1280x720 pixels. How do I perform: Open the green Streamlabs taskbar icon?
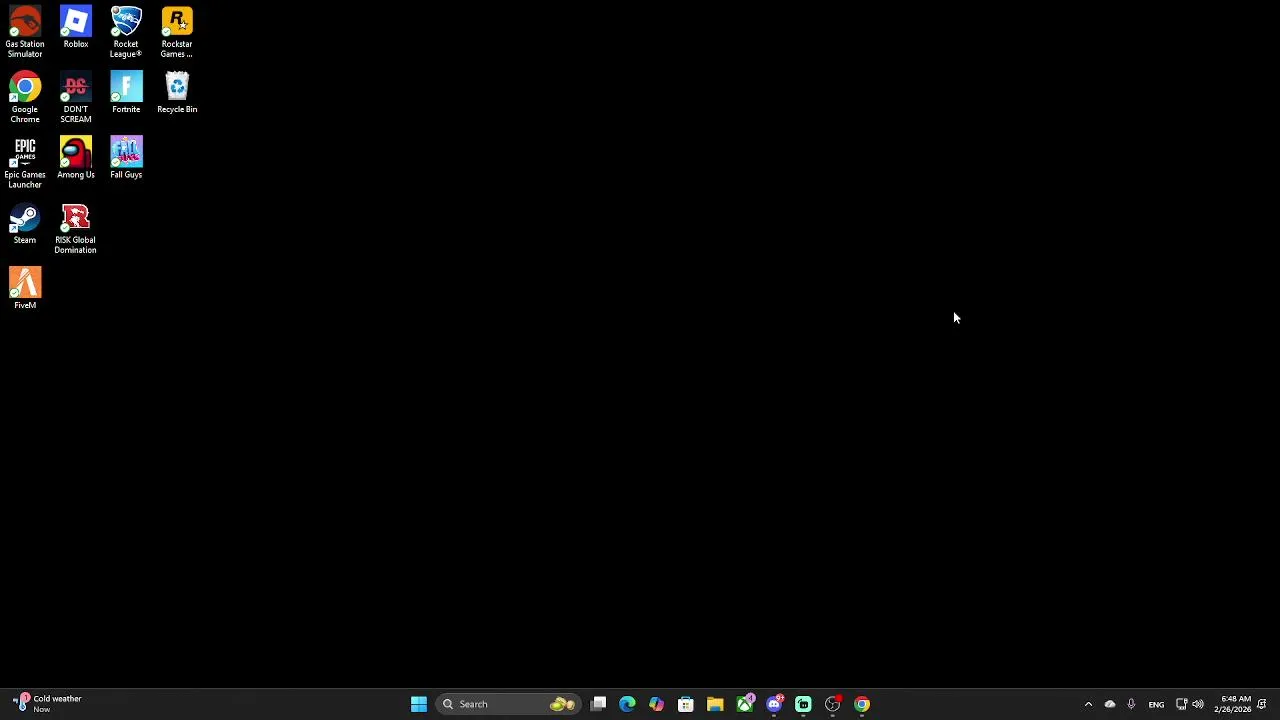point(803,704)
